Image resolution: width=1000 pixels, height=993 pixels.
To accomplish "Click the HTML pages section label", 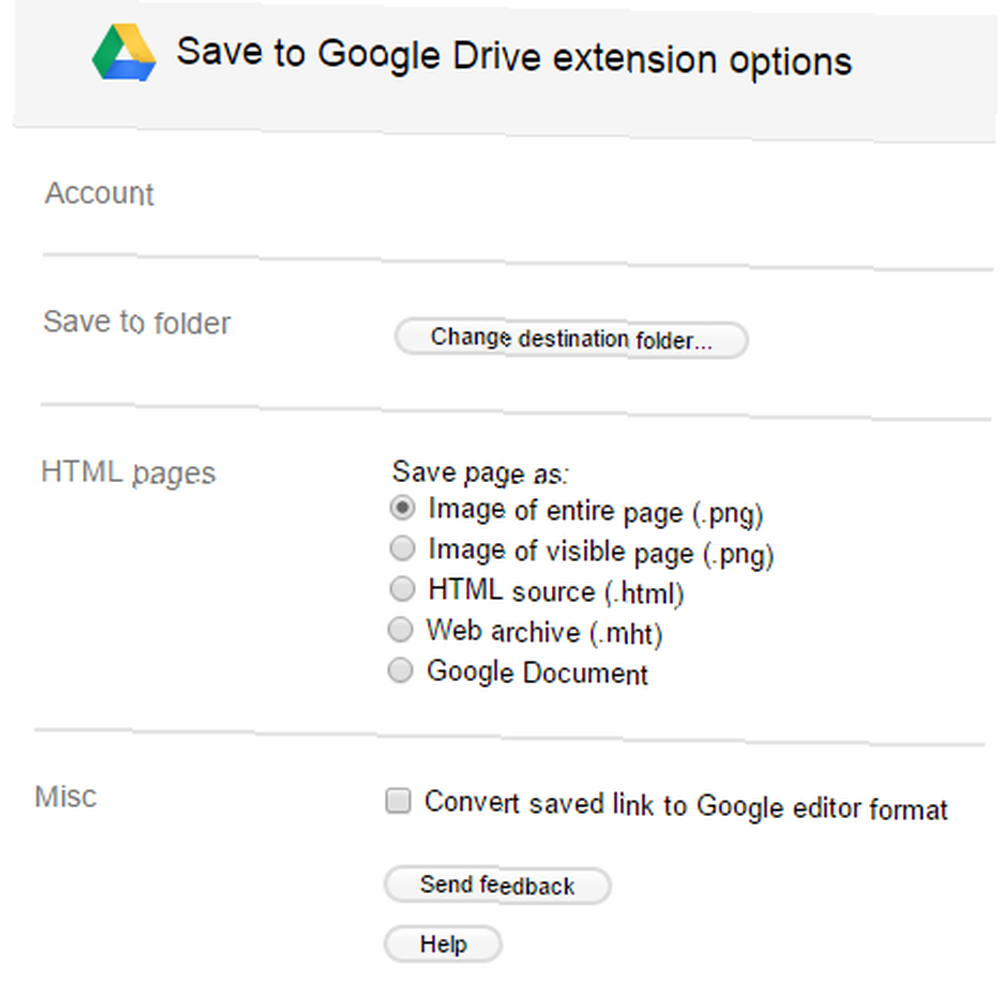I will 128,473.
